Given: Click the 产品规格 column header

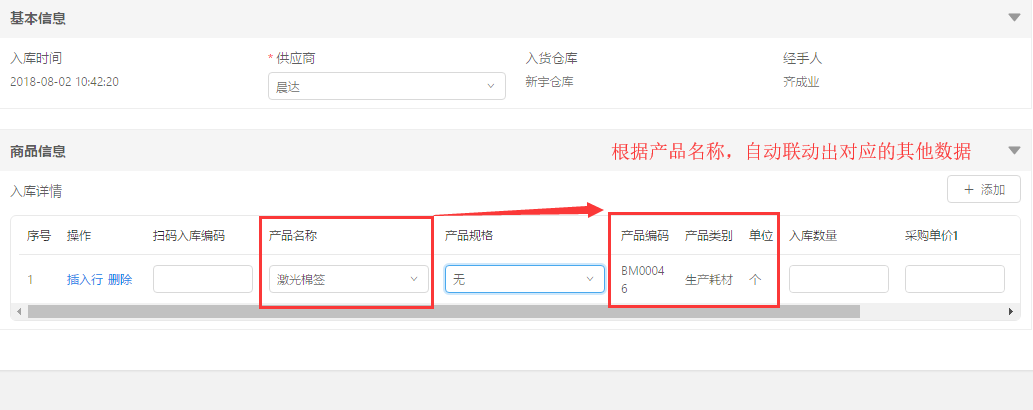Looking at the screenshot, I should [469, 236].
